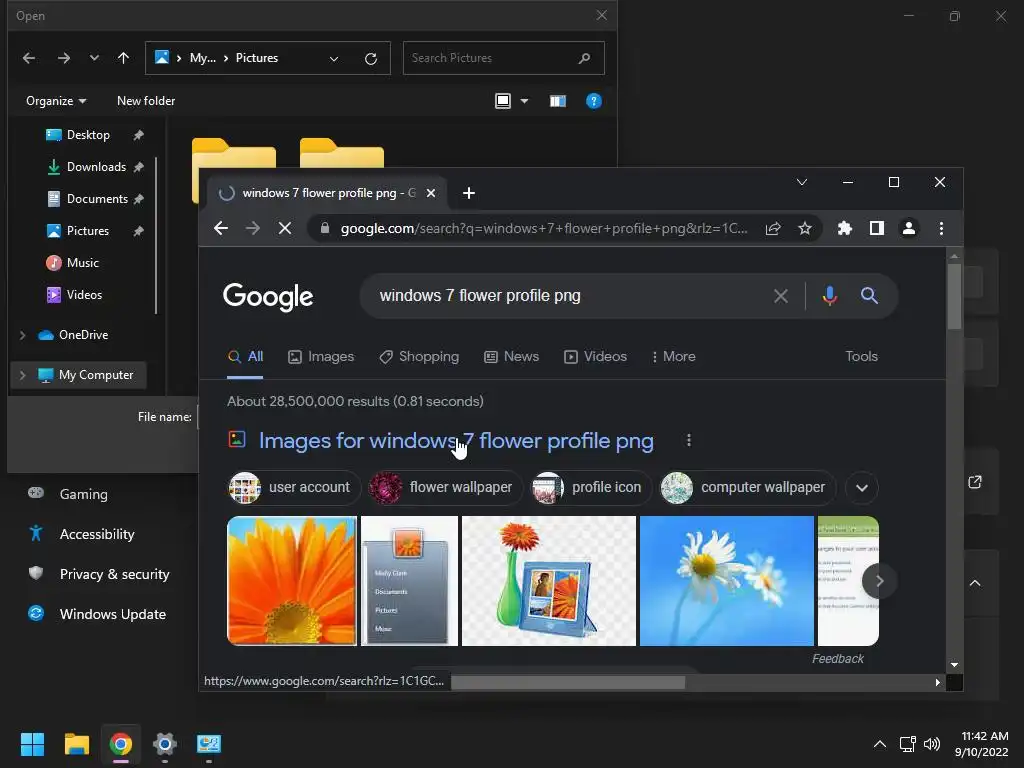The height and width of the screenshot is (768, 1024).
Task: Open the Settings gear on taskbar
Action: point(165,744)
